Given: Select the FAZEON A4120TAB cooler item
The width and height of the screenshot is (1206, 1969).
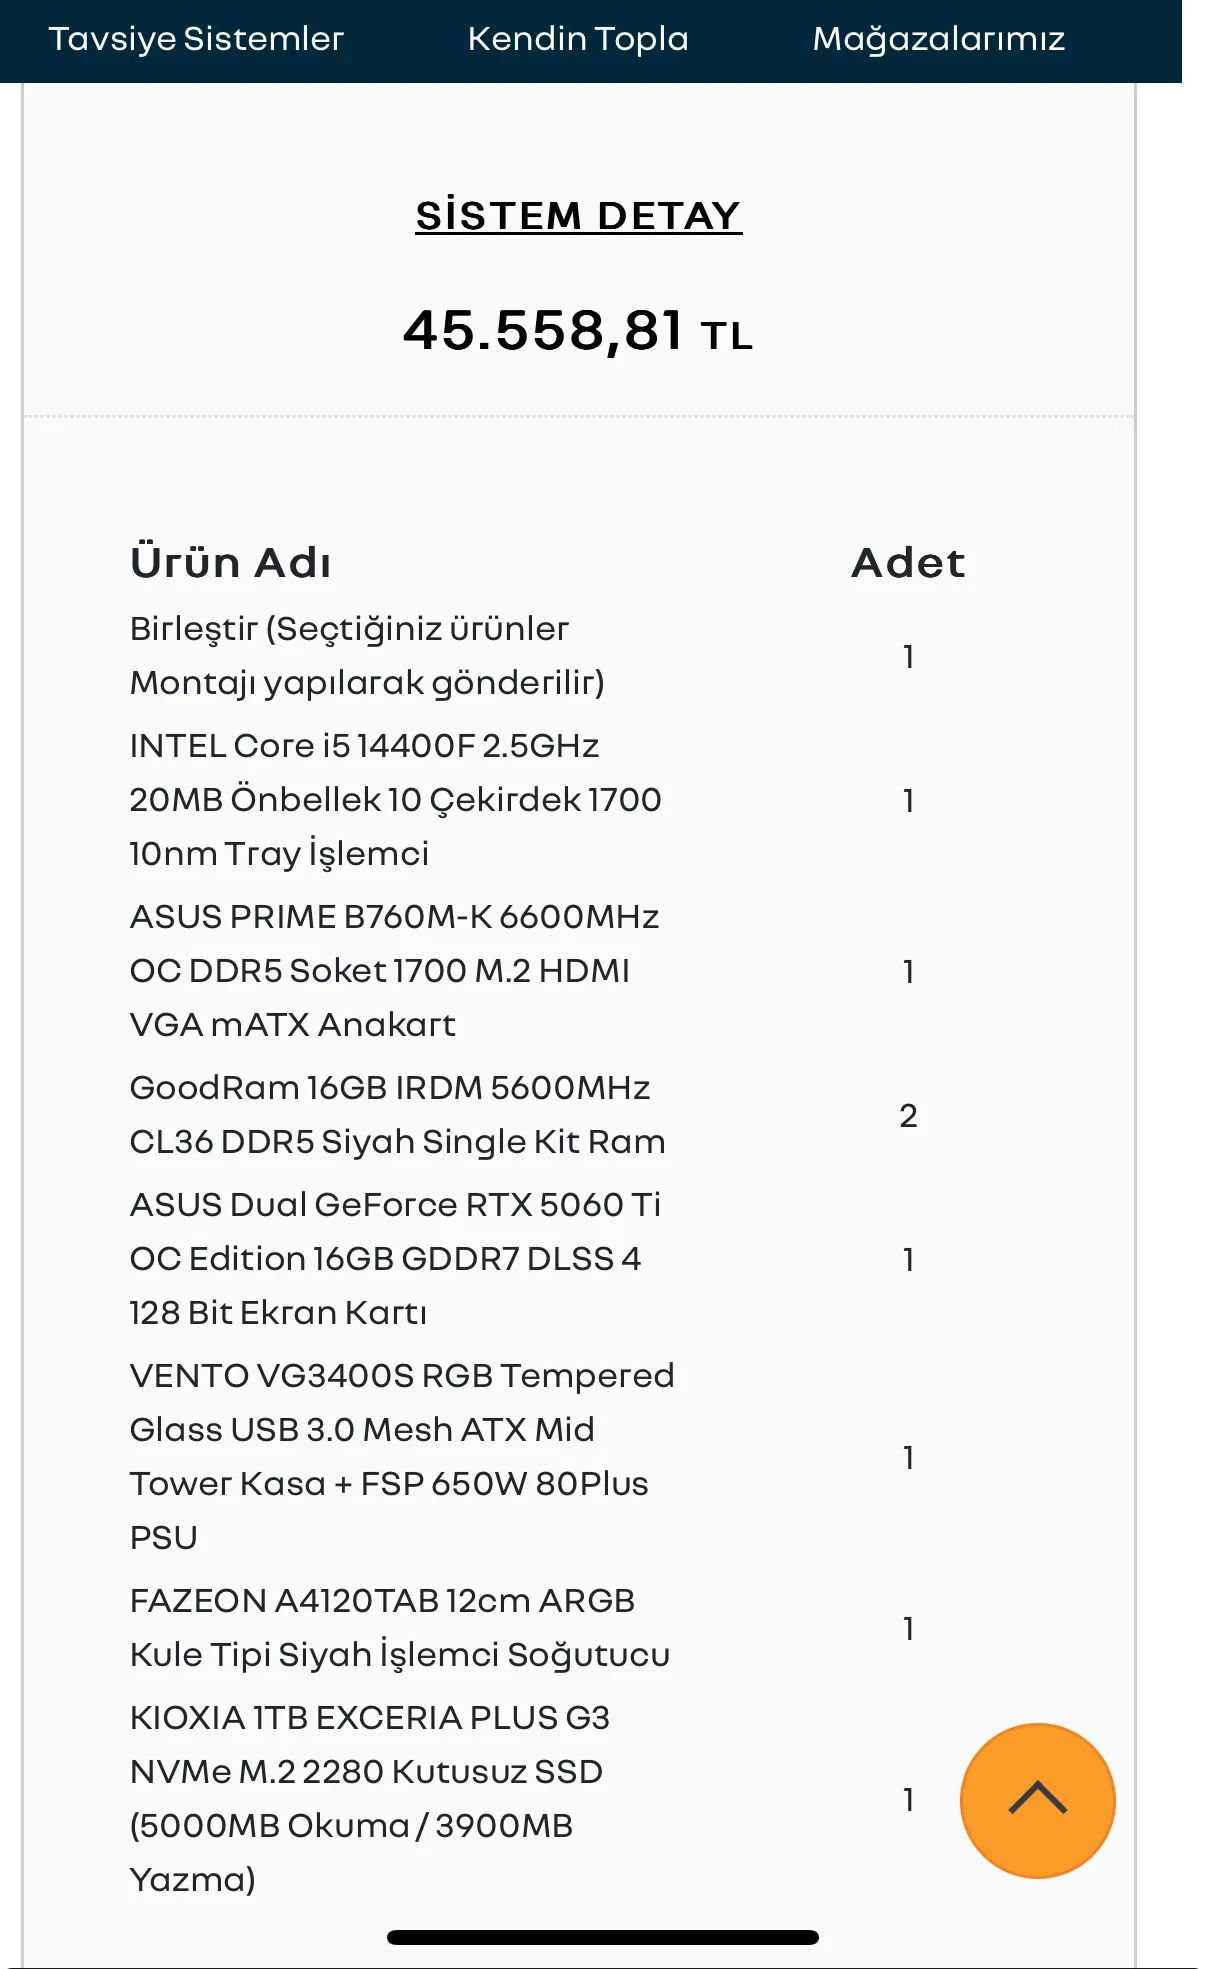Looking at the screenshot, I should [399, 1628].
